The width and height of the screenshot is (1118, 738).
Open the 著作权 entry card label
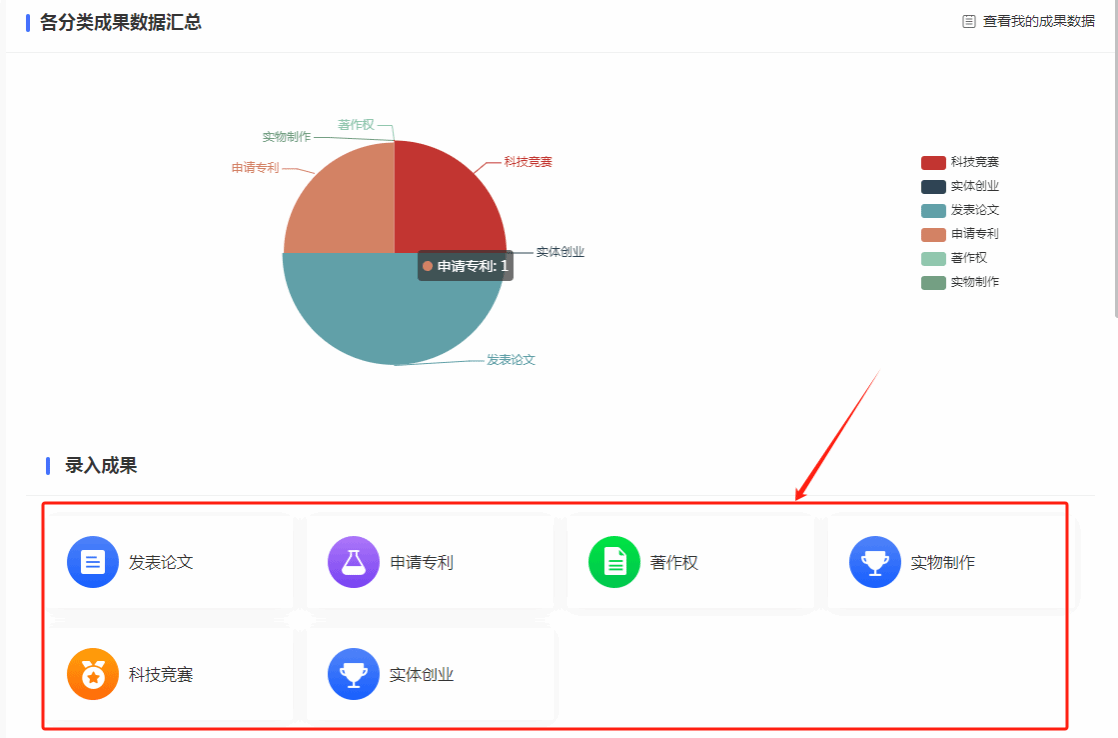click(674, 562)
